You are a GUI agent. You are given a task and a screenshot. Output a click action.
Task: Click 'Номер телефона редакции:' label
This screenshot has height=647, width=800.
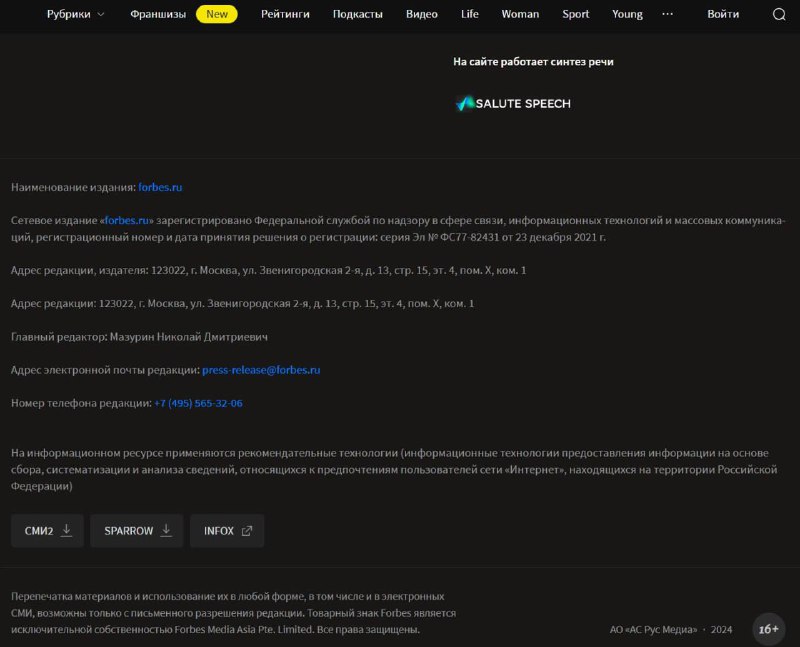click(x=82, y=403)
